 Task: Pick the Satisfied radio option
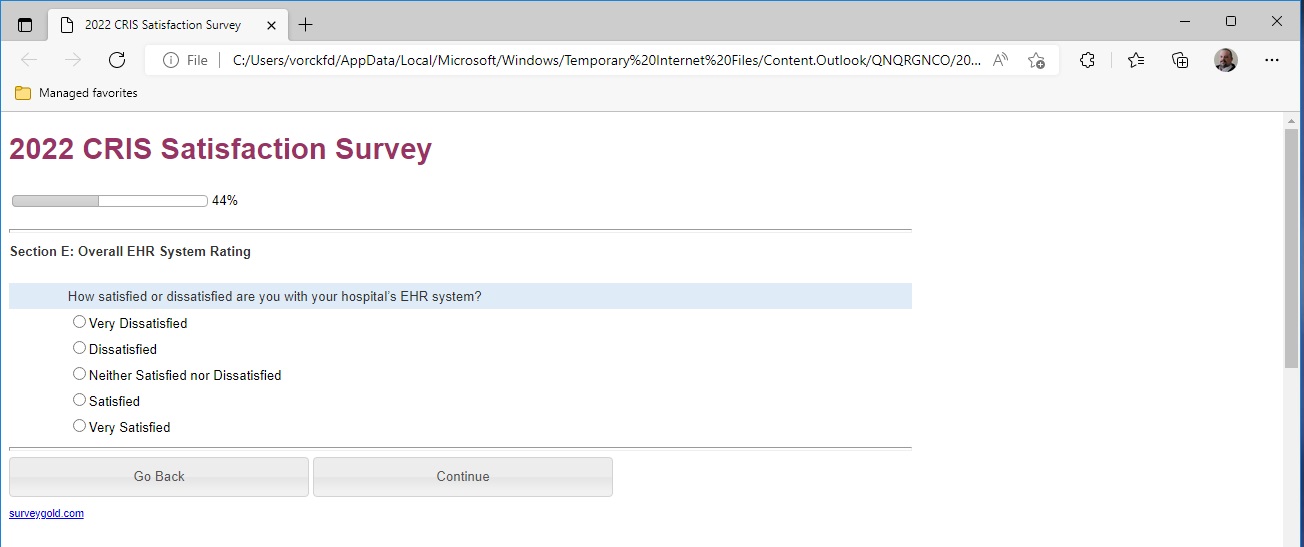pyautogui.click(x=80, y=400)
